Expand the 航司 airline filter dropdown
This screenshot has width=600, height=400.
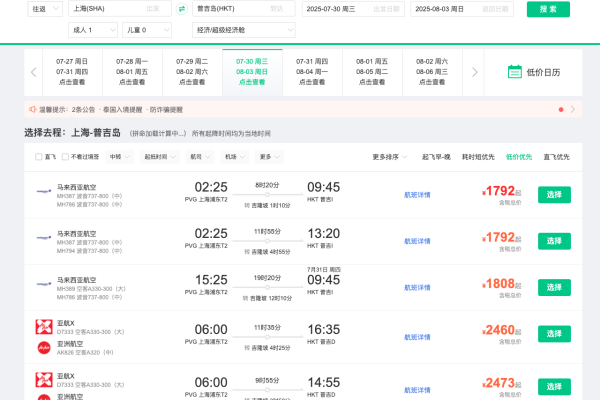(200, 157)
